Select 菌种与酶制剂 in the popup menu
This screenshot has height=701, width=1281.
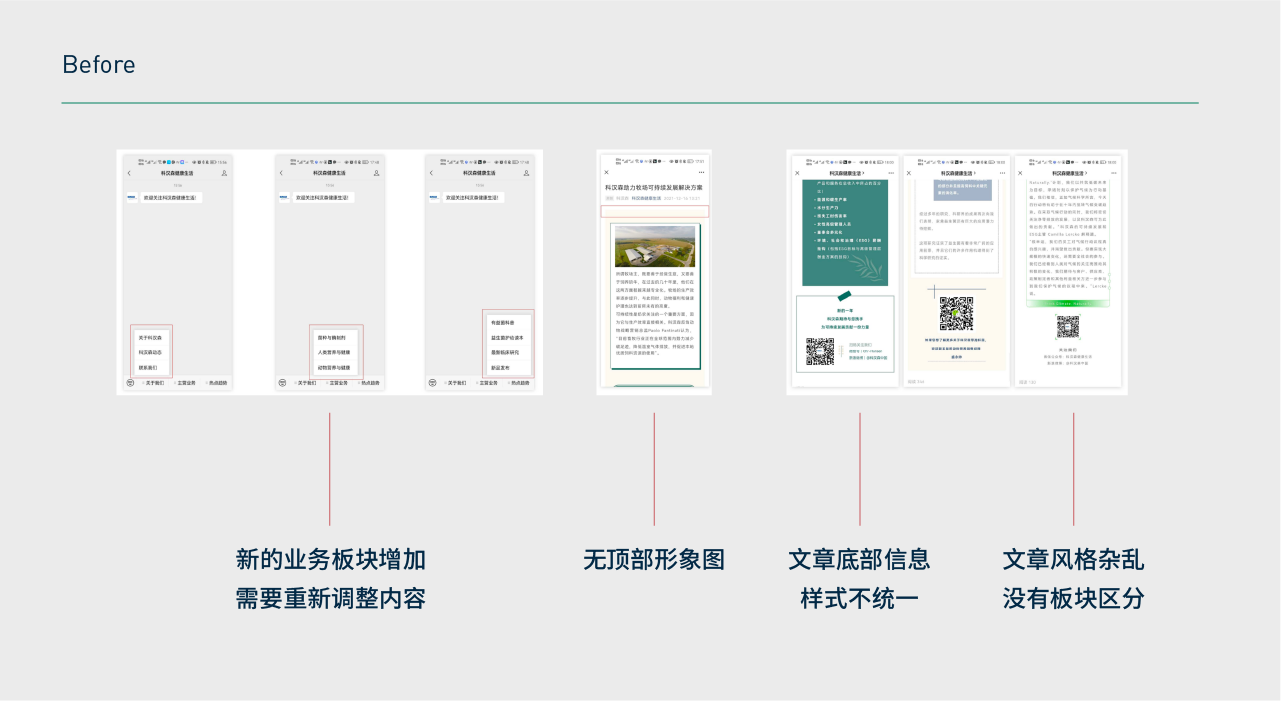coord(334,338)
